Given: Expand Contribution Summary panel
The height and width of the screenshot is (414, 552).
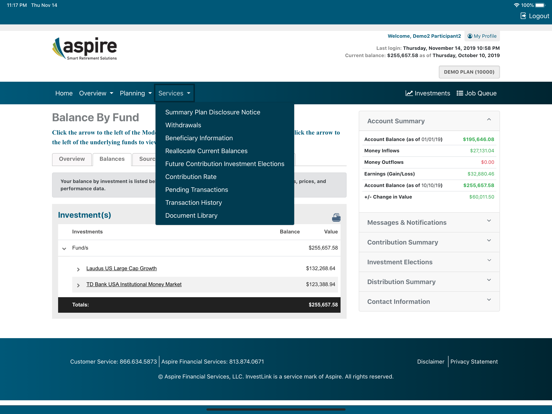Looking at the screenshot, I should click(429, 242).
